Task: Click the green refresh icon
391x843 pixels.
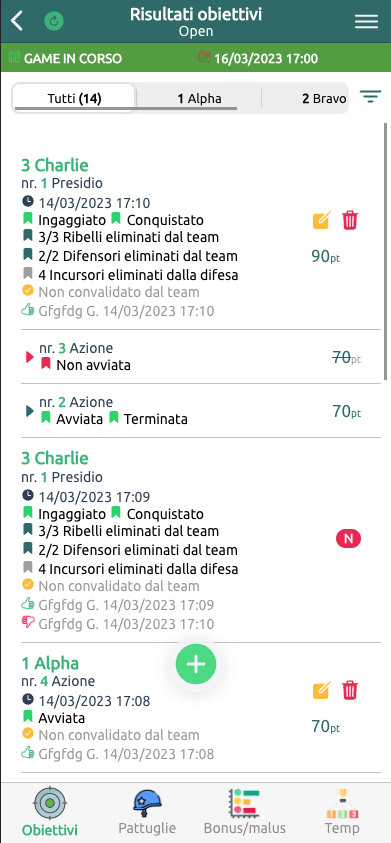Action: [x=54, y=22]
